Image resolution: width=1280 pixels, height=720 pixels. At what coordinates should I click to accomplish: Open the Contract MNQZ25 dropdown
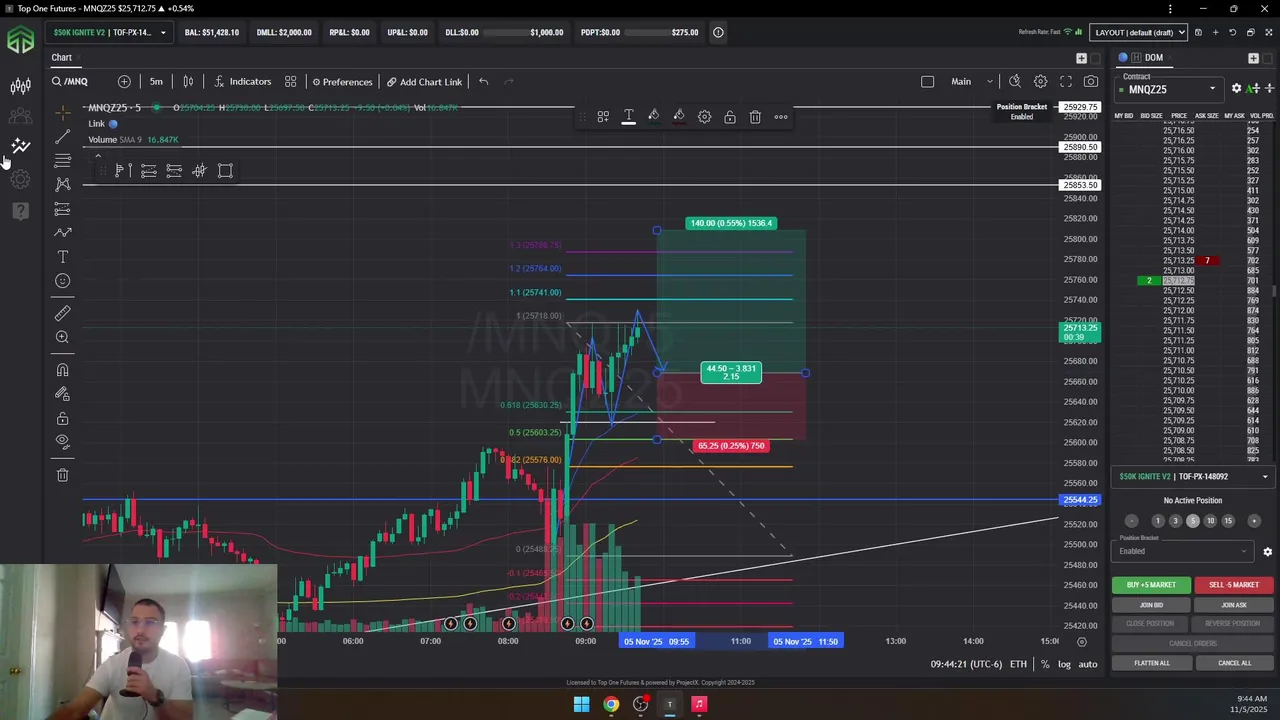(x=1170, y=89)
